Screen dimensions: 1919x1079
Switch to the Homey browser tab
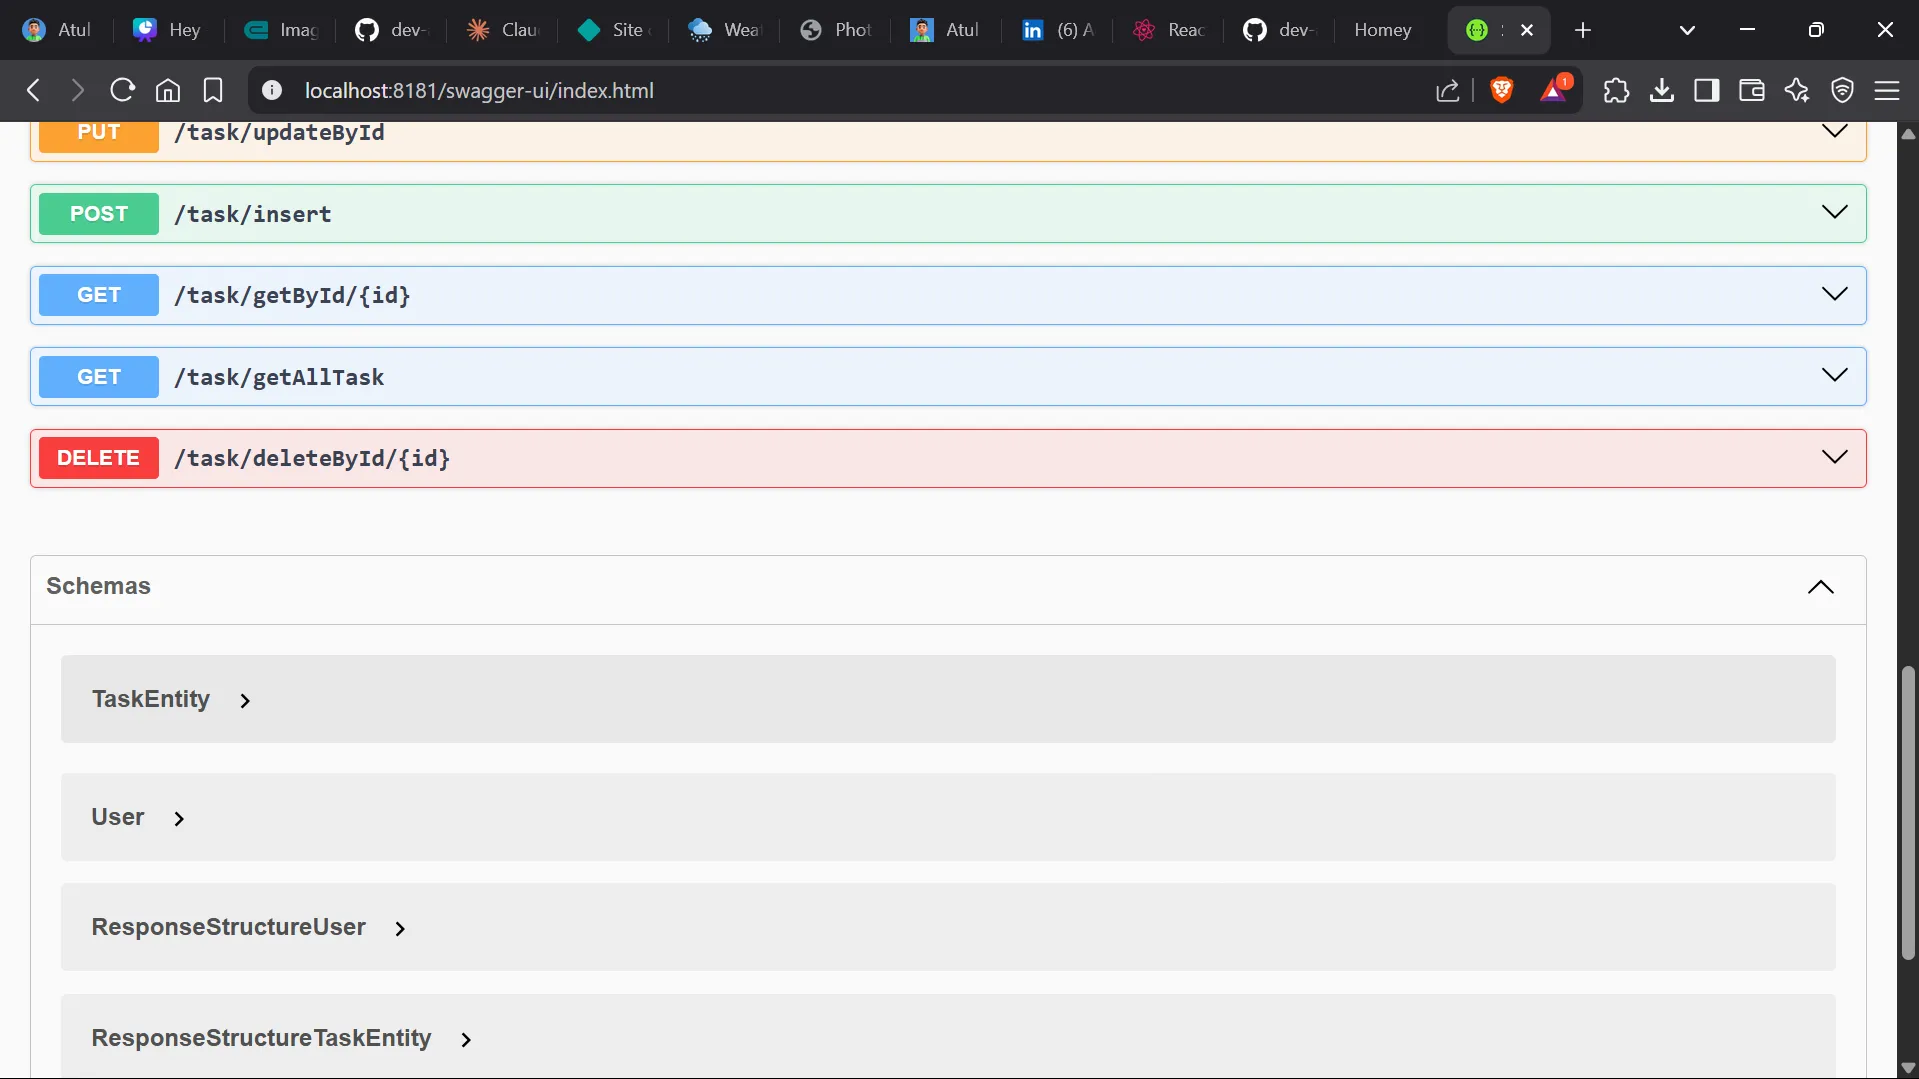[x=1382, y=30]
